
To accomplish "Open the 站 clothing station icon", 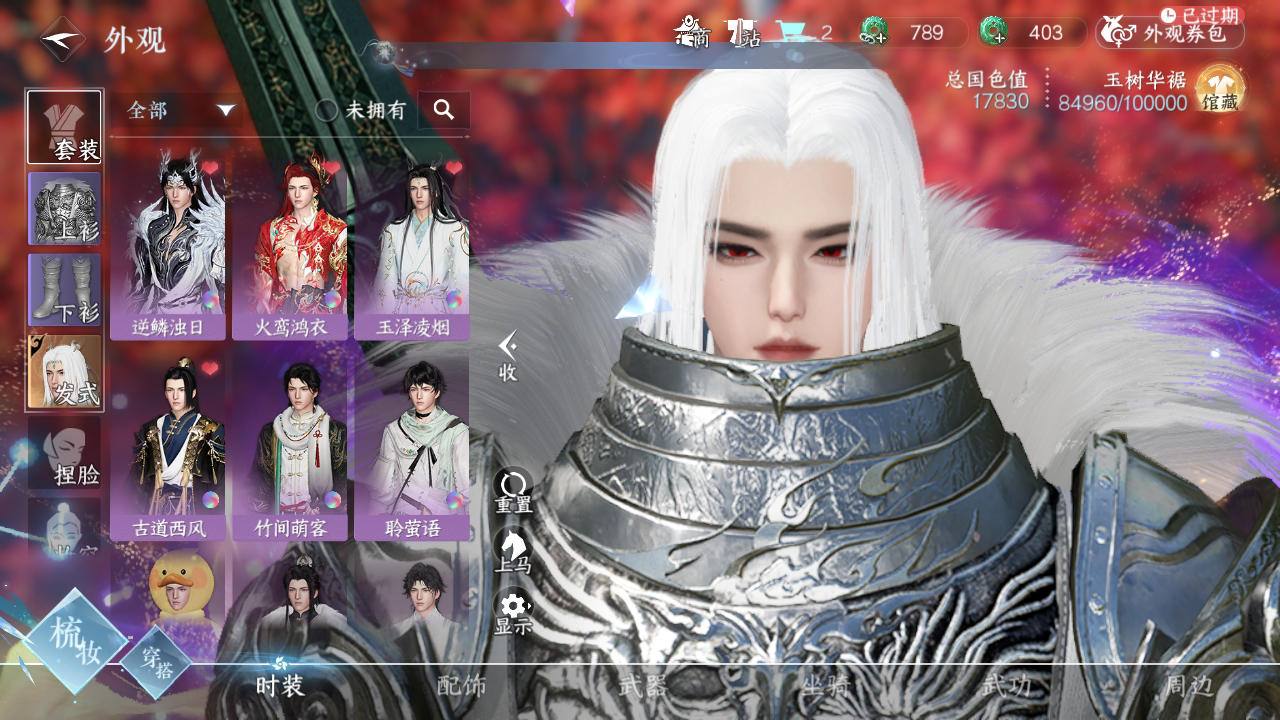I will point(743,32).
